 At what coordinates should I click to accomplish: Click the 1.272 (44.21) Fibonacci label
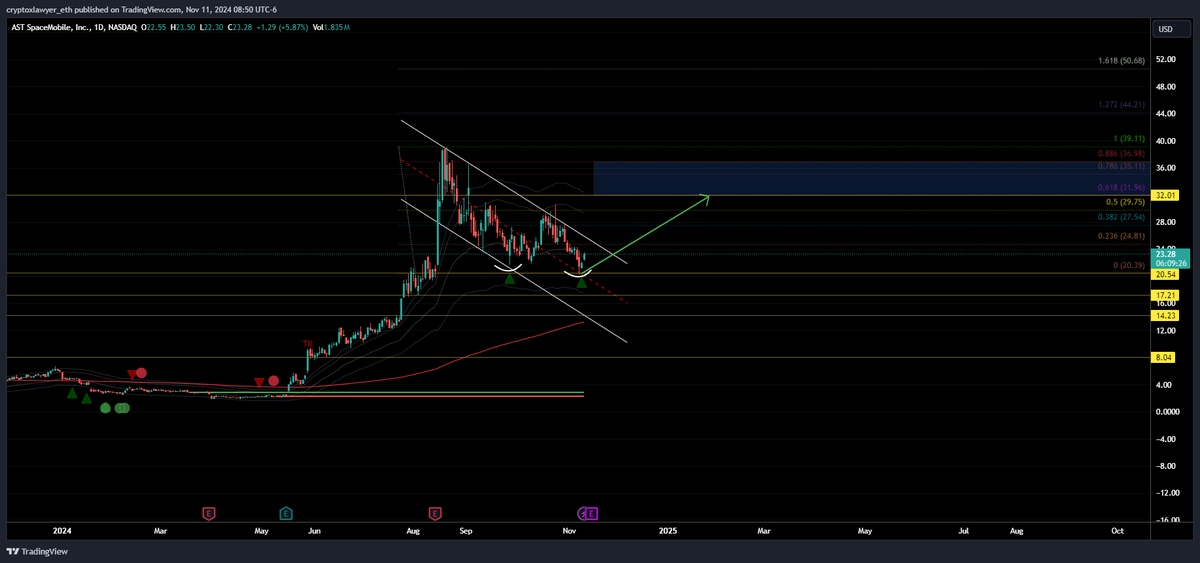(1121, 104)
